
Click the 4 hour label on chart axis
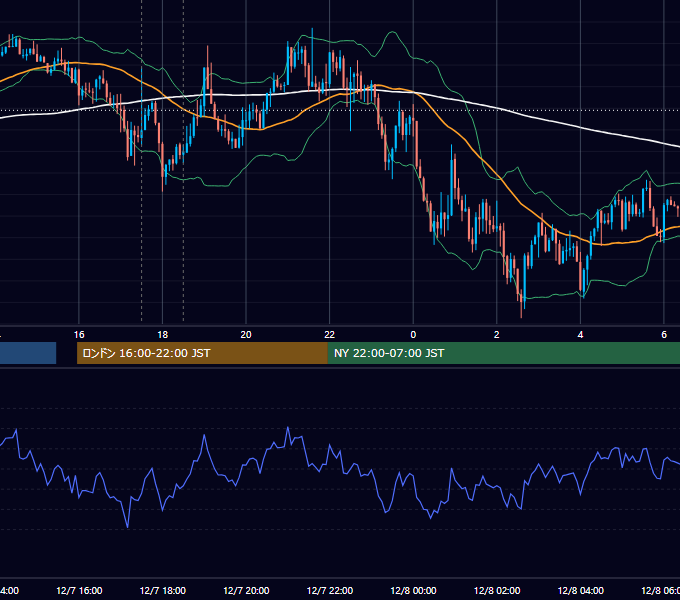(580, 335)
